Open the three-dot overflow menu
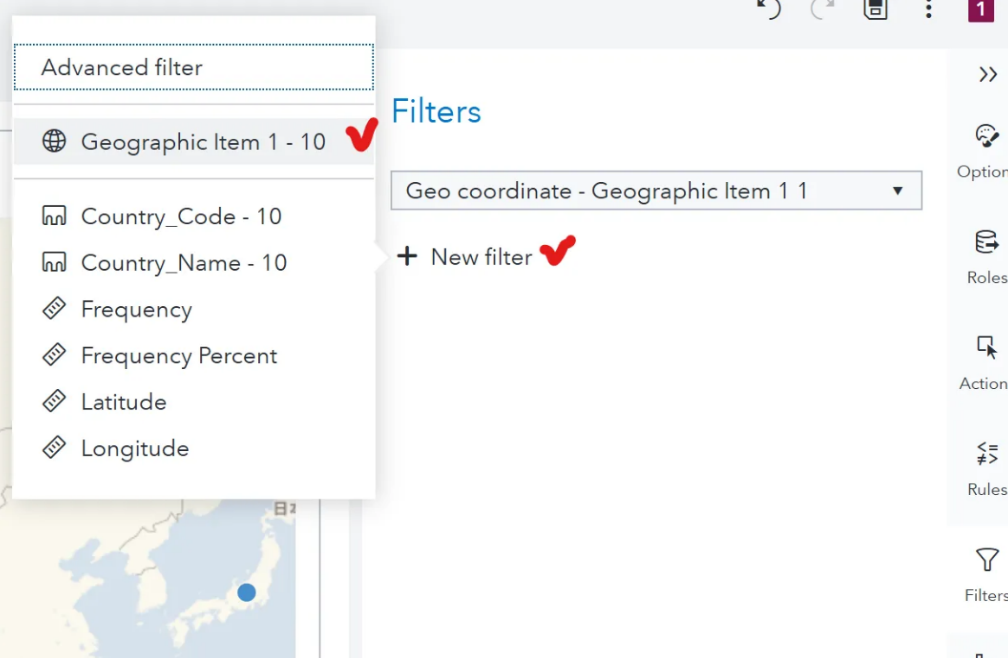The height and width of the screenshot is (658, 1008). pos(929,11)
